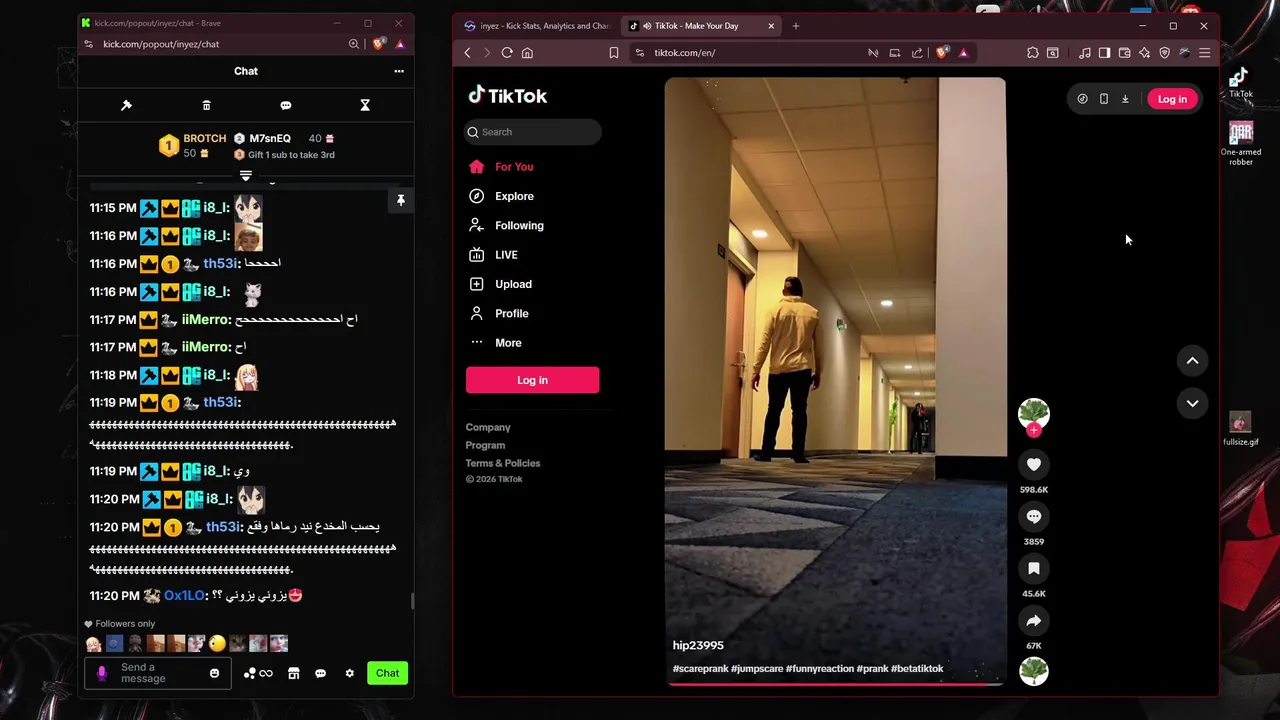The image size is (1280, 720).
Task: Open Following in TikTok sidebar
Action: click(519, 225)
